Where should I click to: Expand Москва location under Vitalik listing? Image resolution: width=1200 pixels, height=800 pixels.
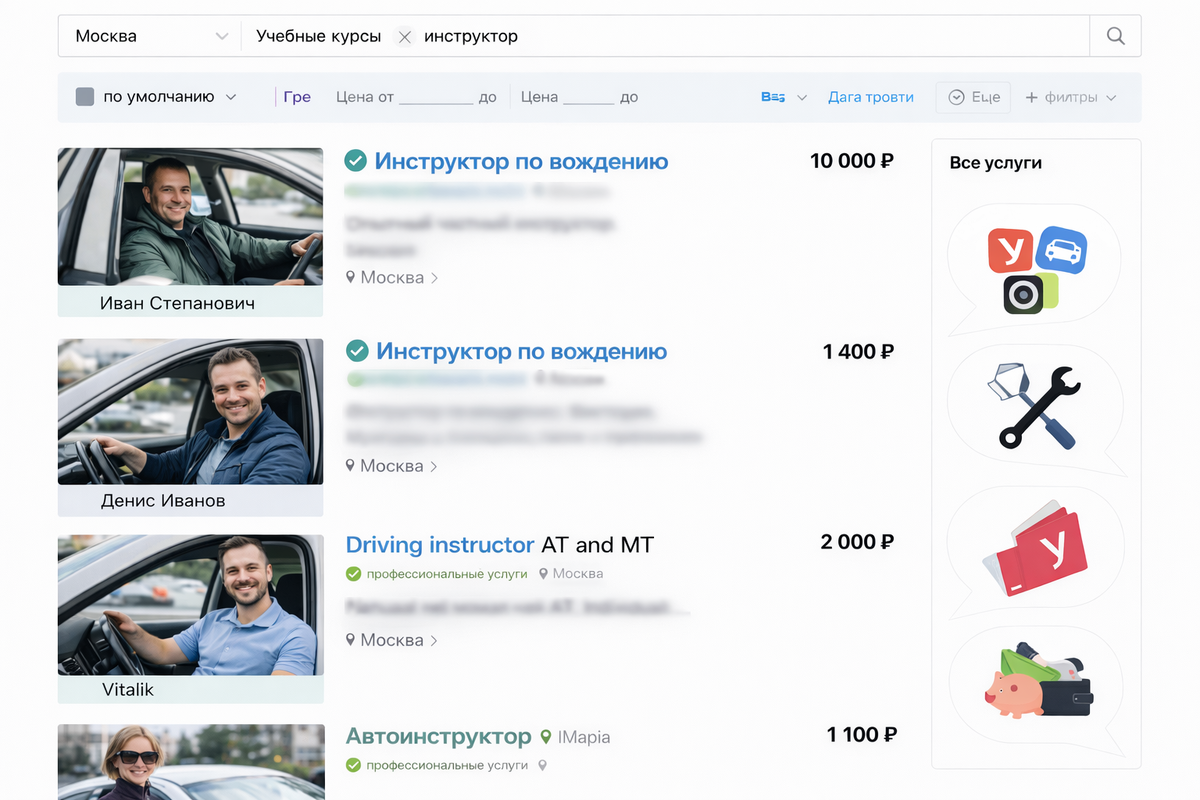tap(392, 640)
